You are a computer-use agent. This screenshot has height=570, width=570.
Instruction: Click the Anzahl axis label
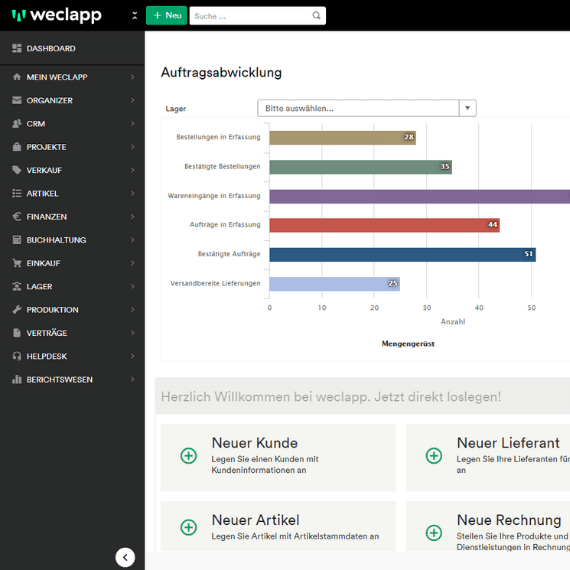(453, 321)
